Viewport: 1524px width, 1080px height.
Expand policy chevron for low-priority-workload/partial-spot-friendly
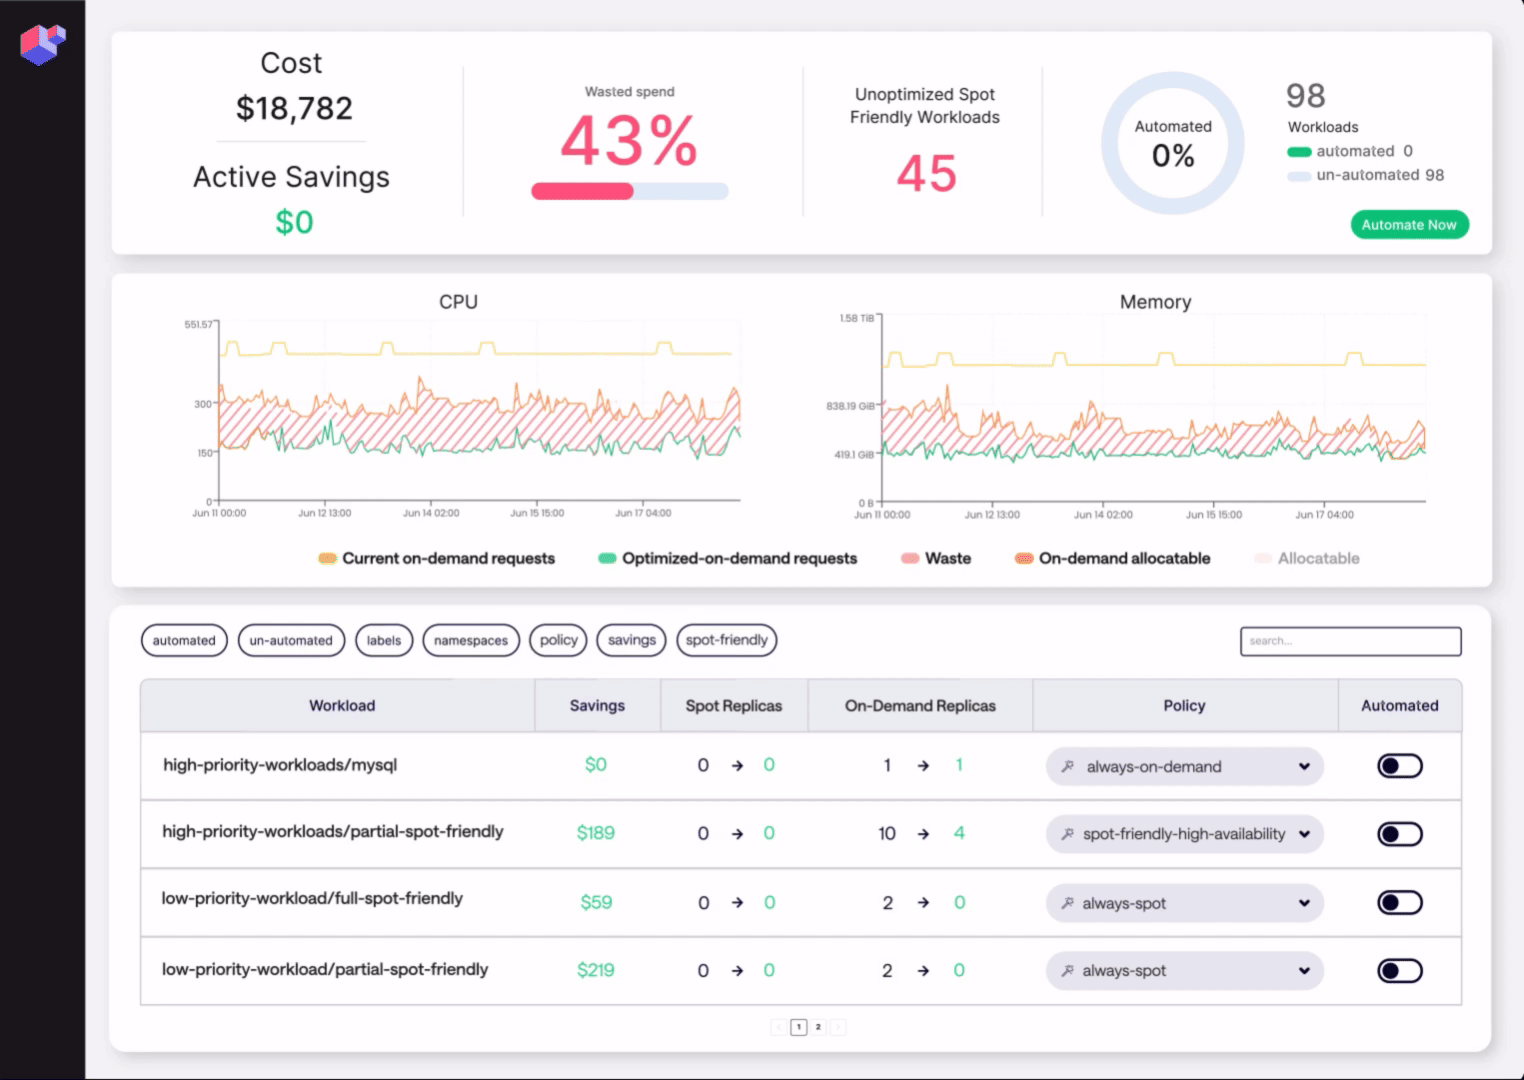click(x=1304, y=971)
